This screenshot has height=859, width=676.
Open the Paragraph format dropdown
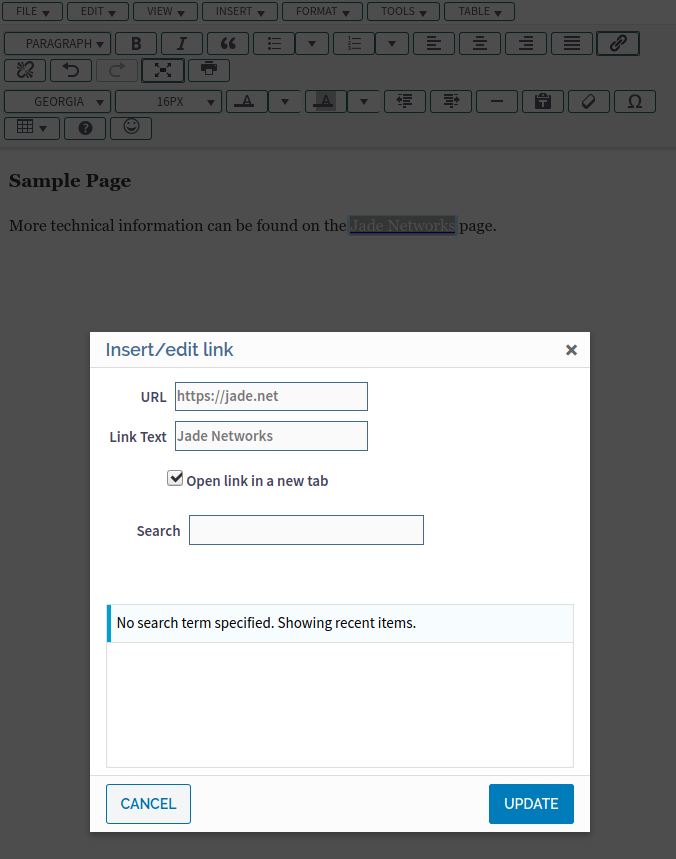pos(58,43)
